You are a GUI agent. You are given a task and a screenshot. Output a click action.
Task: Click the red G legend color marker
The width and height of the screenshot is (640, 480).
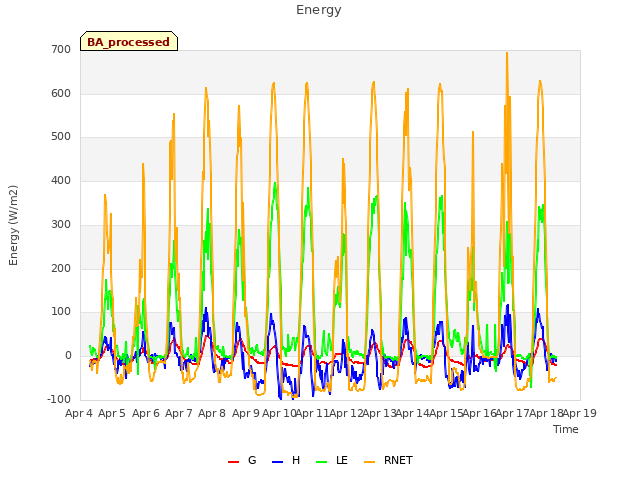(233, 462)
